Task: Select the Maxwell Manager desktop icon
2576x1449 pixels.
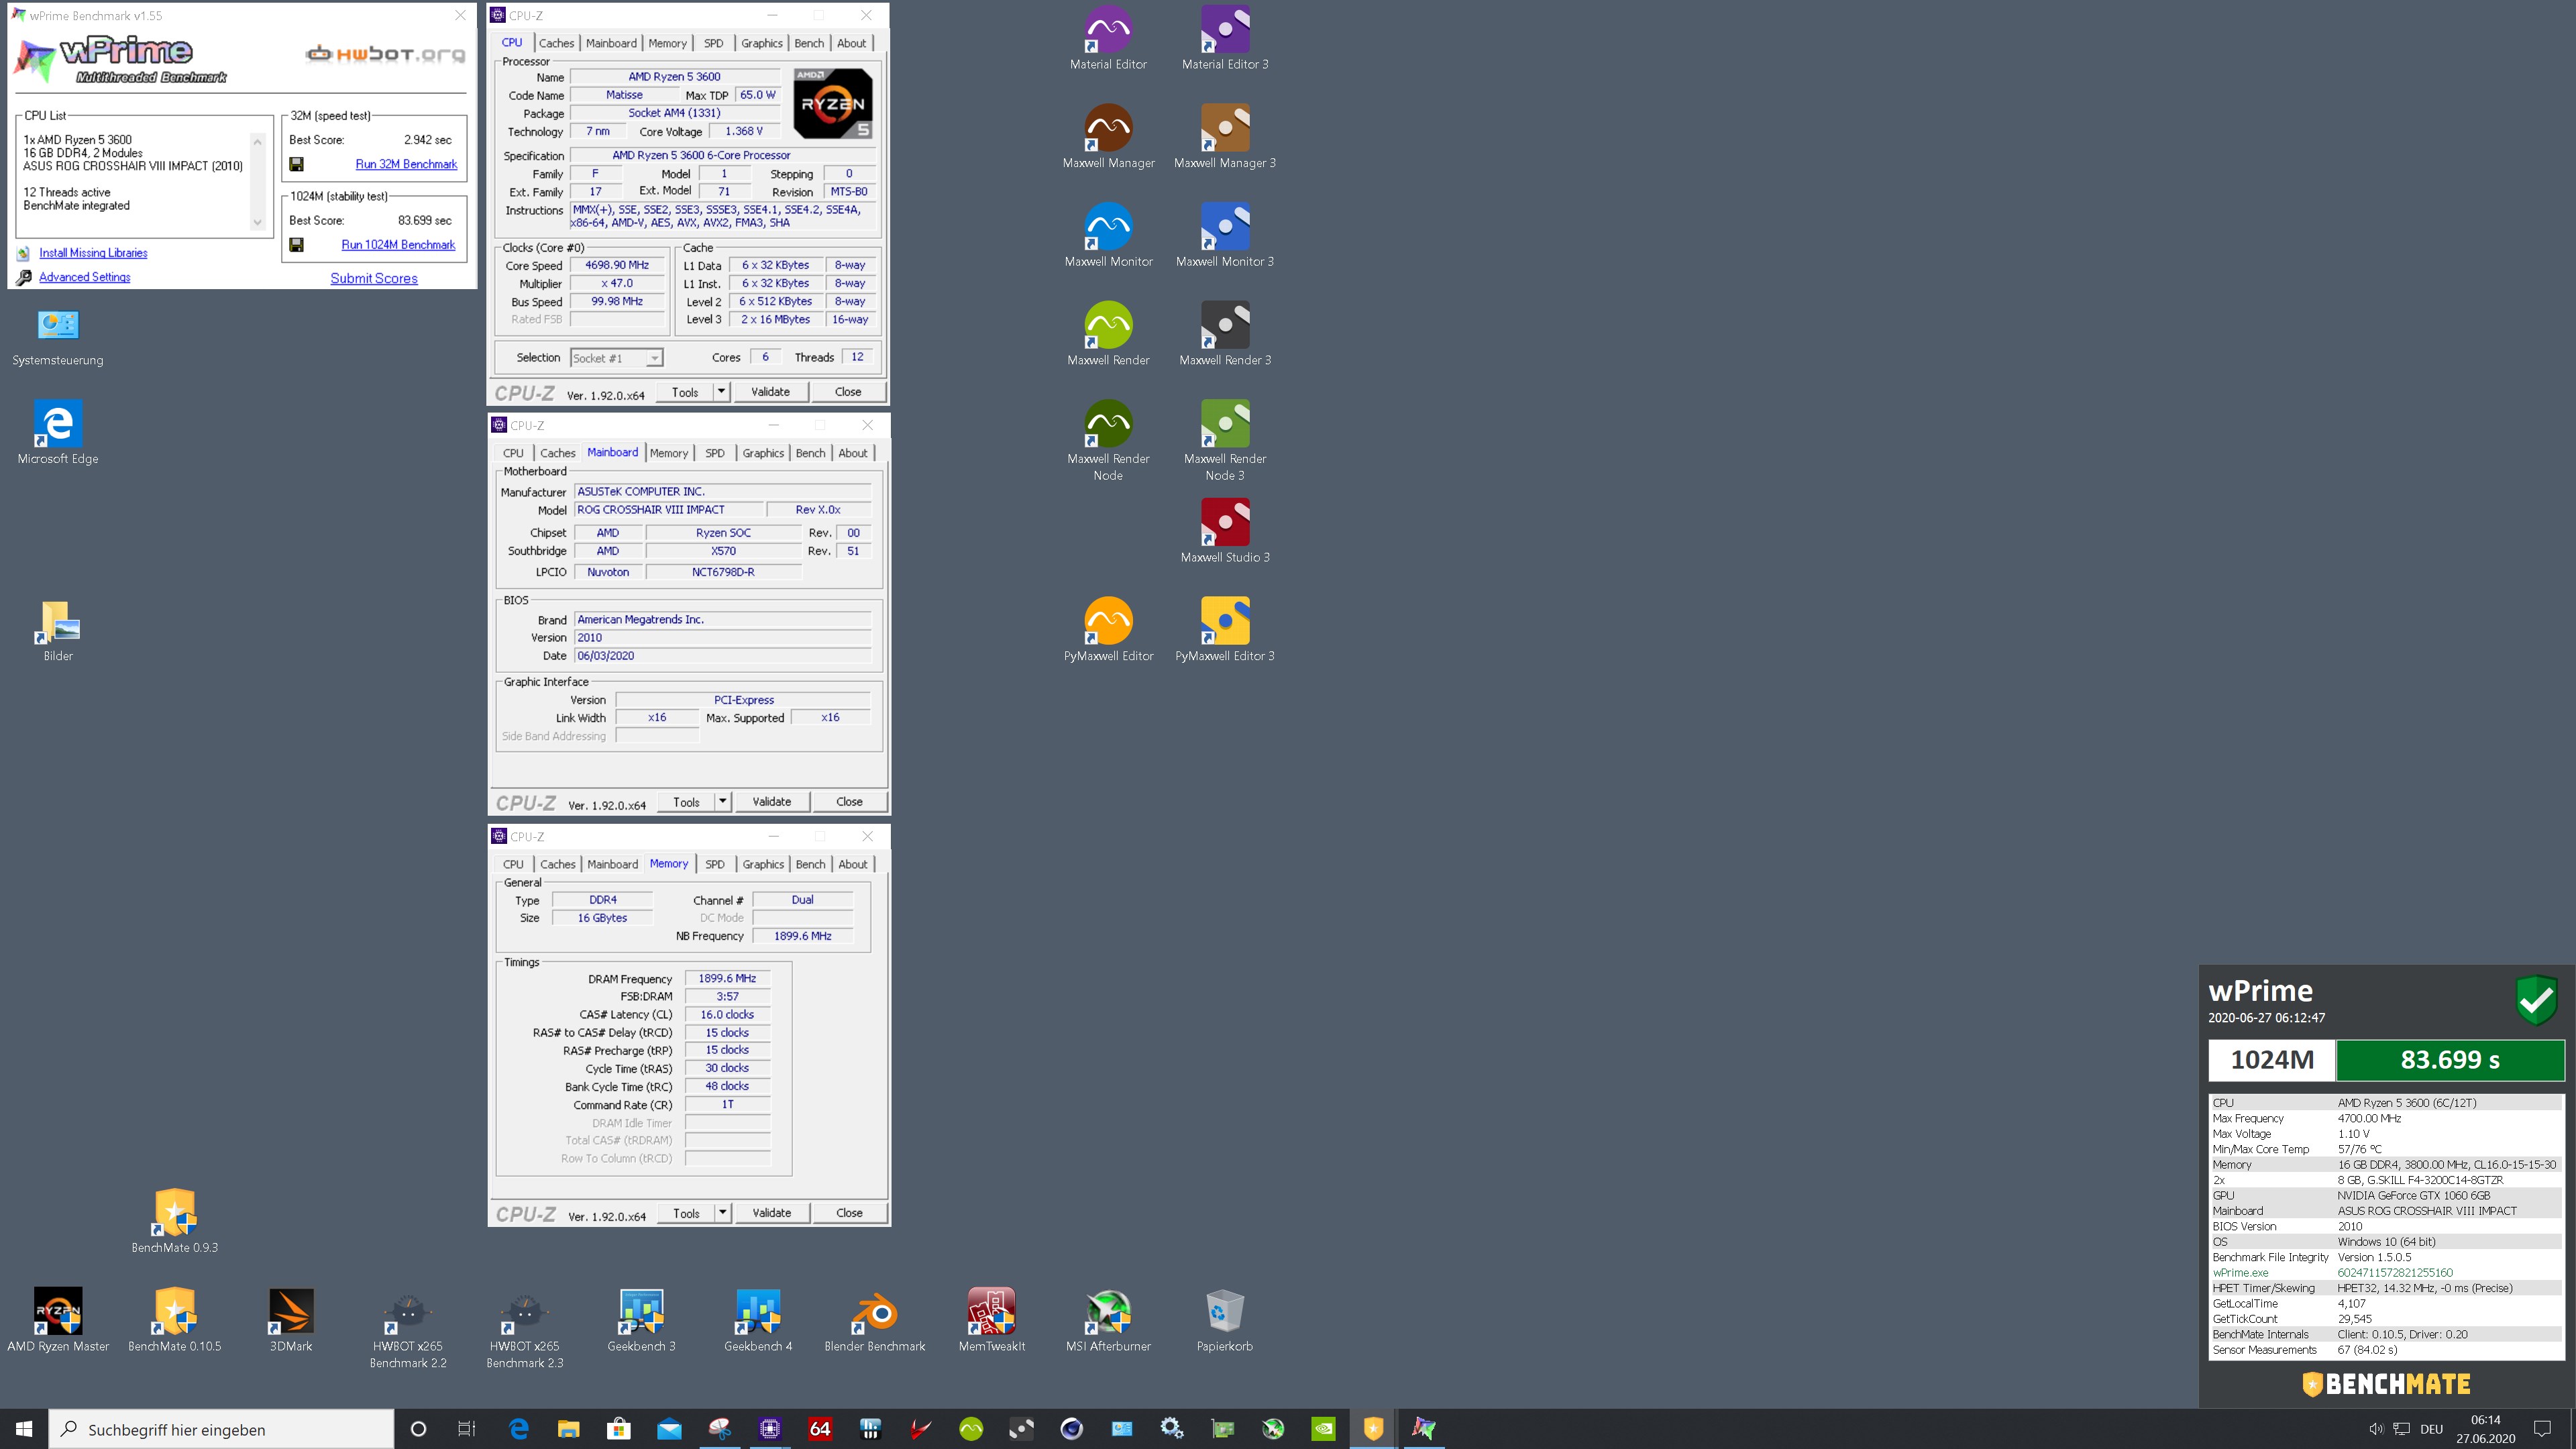Action: pos(1108,136)
